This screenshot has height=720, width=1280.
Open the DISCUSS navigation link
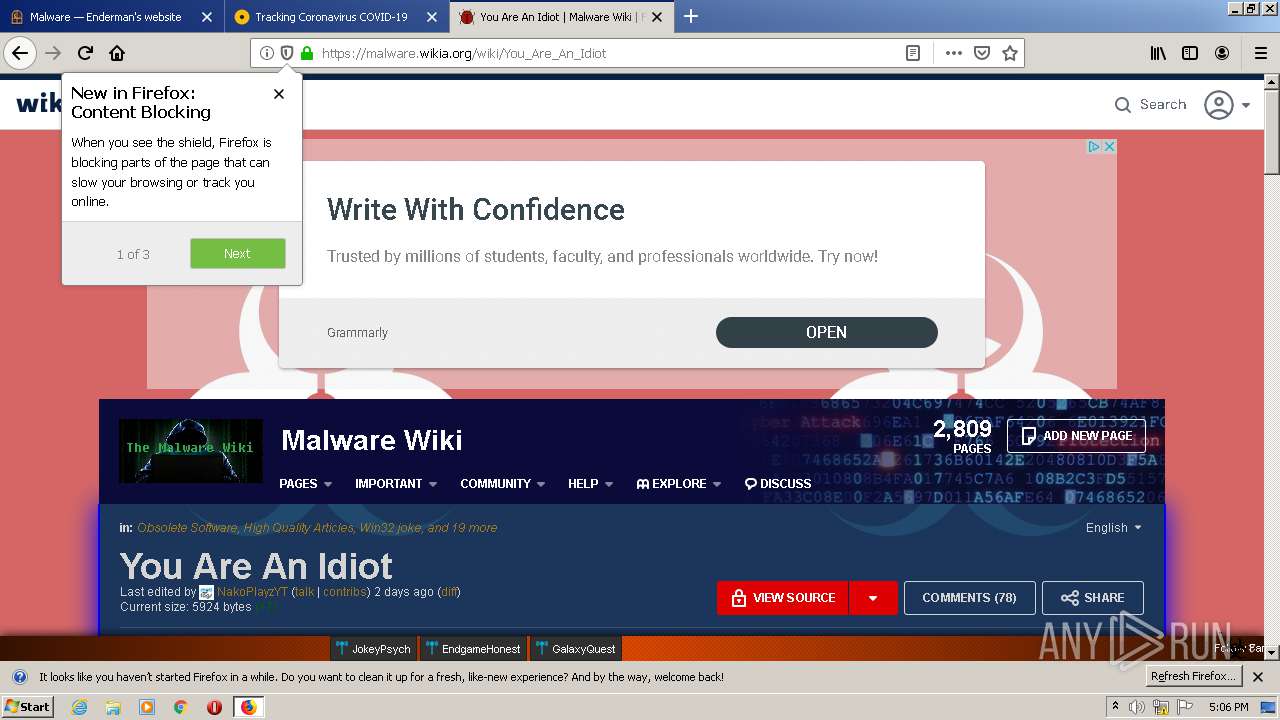[x=778, y=484]
